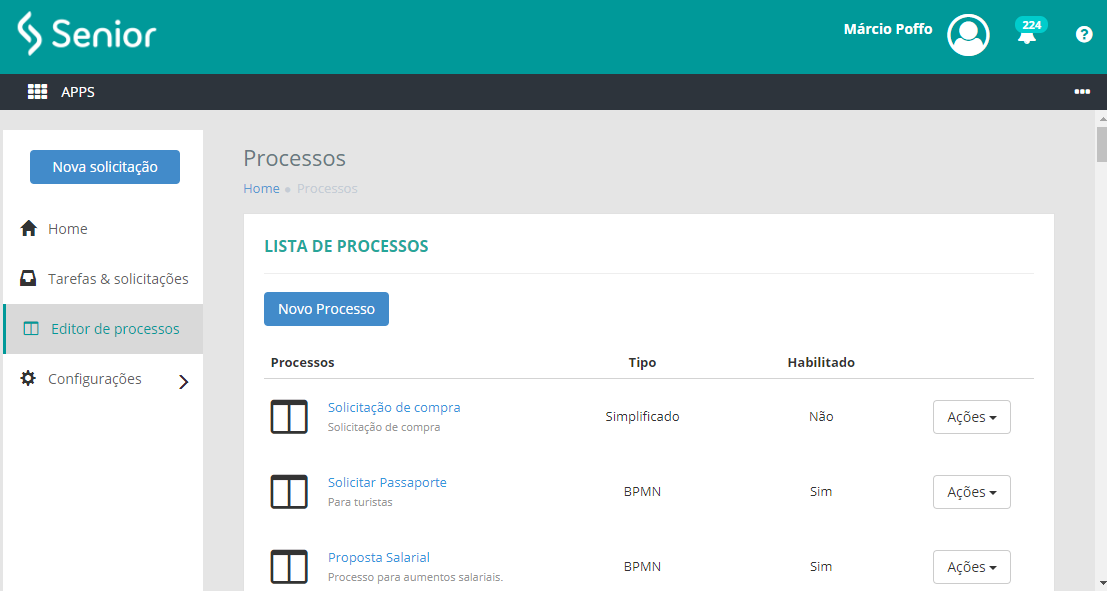Open the APPS grid menu
Screen dimensions: 1108x591
(x=37, y=91)
